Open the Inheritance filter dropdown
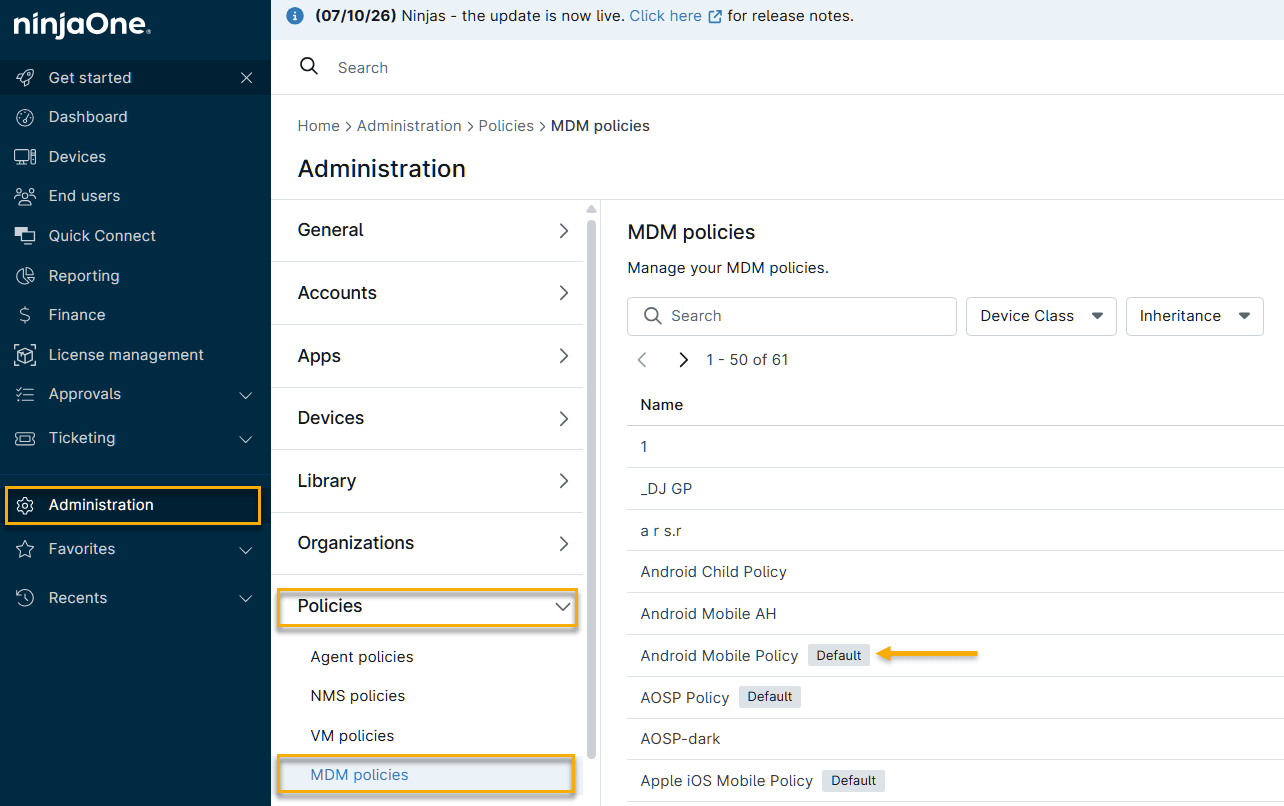 click(1195, 316)
